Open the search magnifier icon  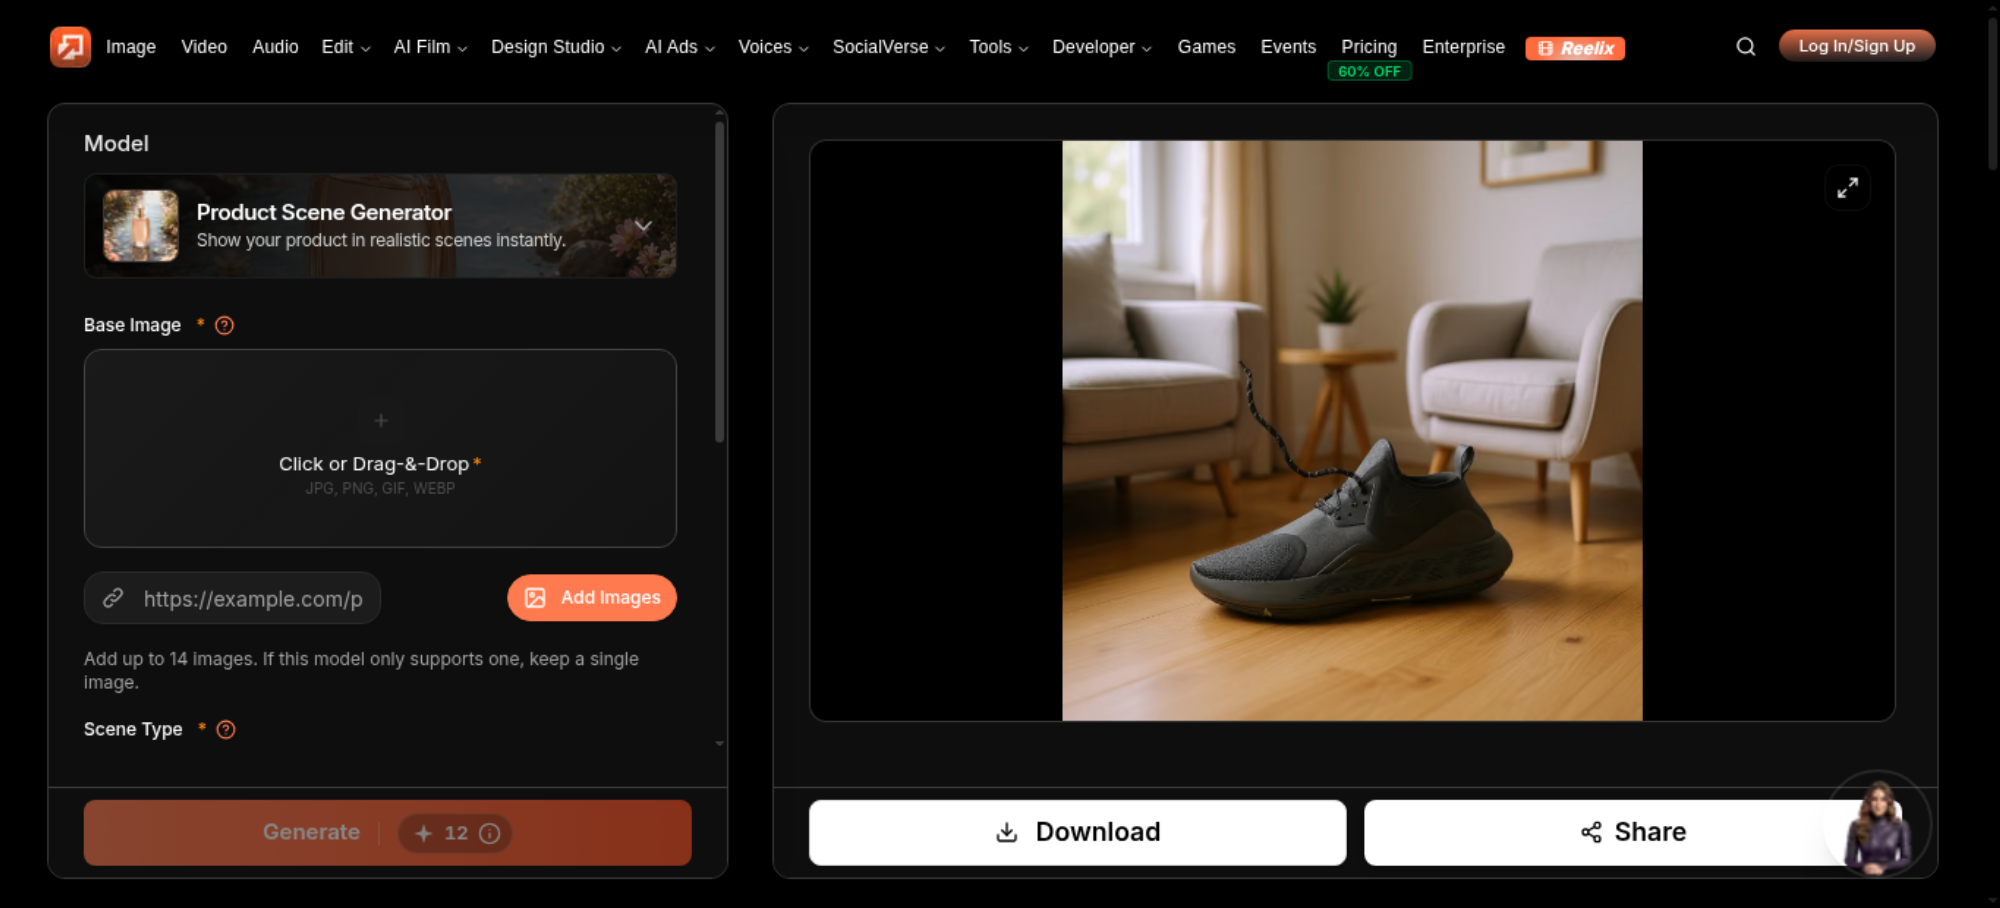(x=1745, y=47)
